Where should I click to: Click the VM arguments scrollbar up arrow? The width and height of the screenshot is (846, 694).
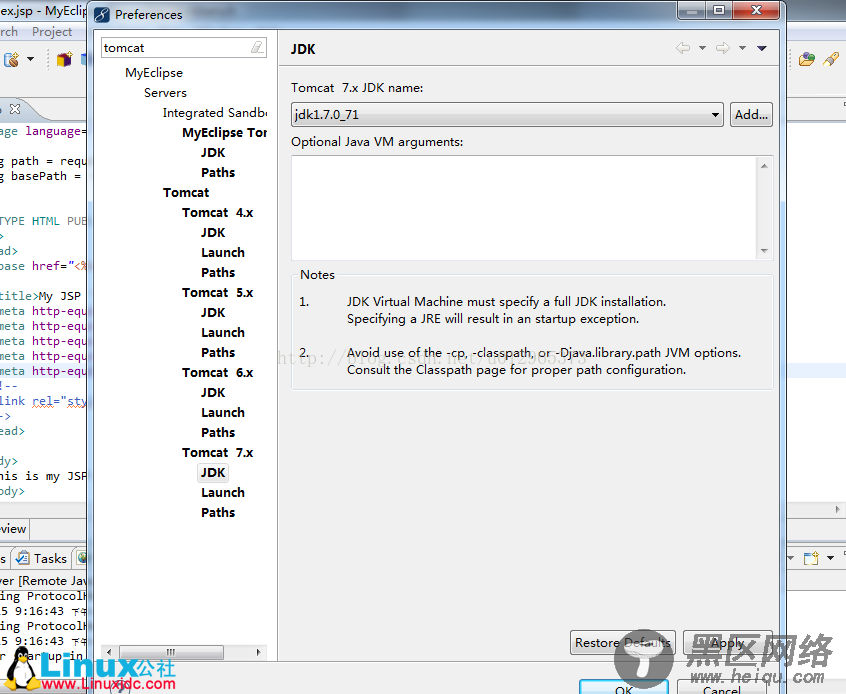point(764,166)
